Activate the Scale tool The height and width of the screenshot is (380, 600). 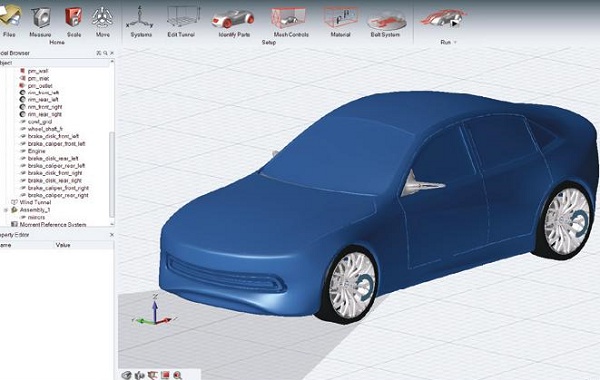tap(74, 20)
